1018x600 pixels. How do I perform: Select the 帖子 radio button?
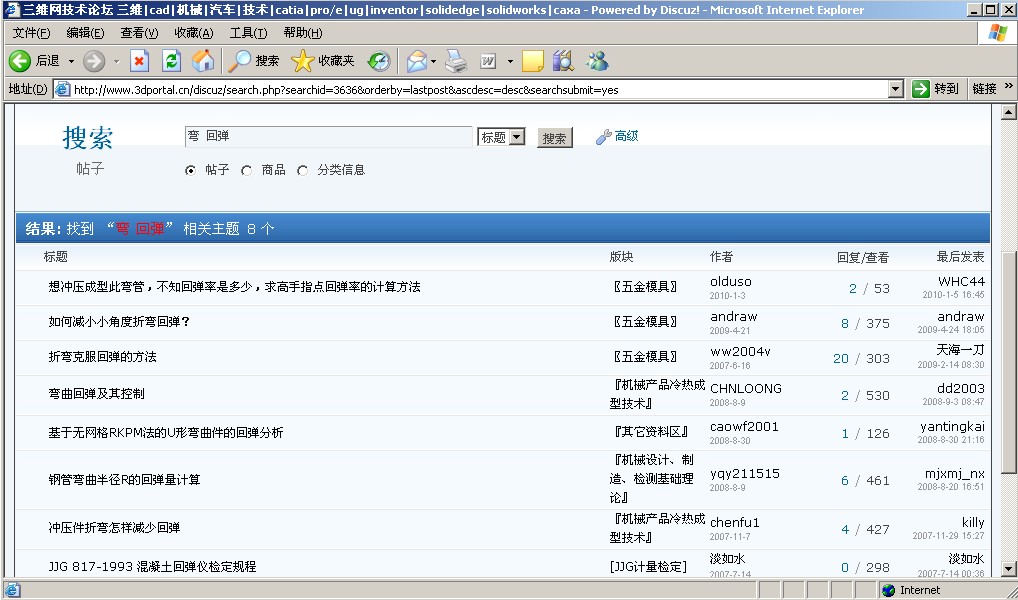(x=190, y=170)
